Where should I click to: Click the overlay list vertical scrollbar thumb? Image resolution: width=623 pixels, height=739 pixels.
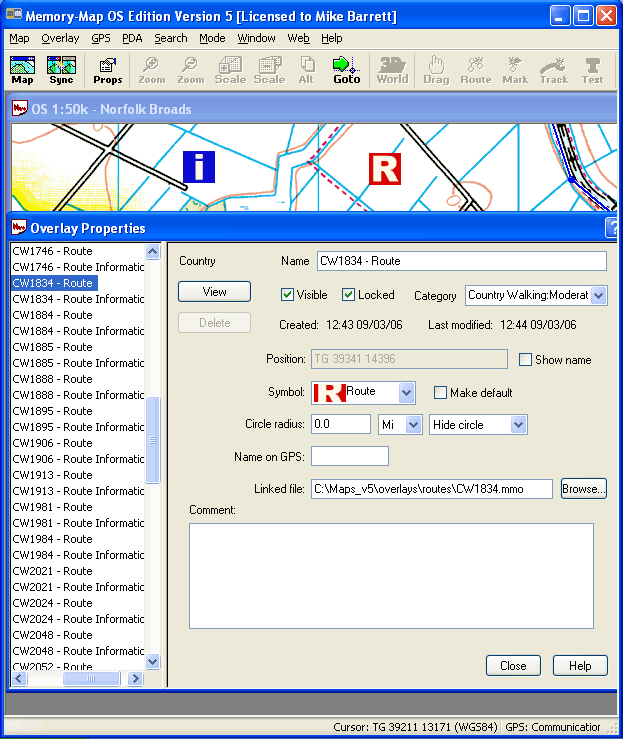(152, 440)
